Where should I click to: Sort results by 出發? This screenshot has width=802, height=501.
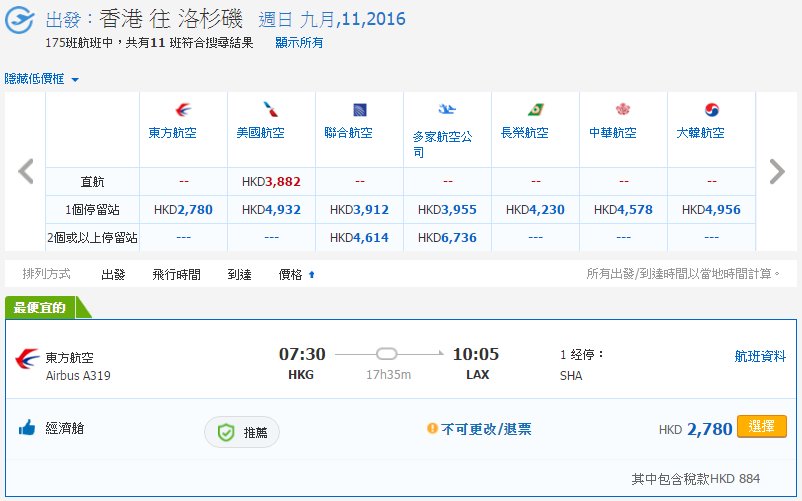(113, 275)
